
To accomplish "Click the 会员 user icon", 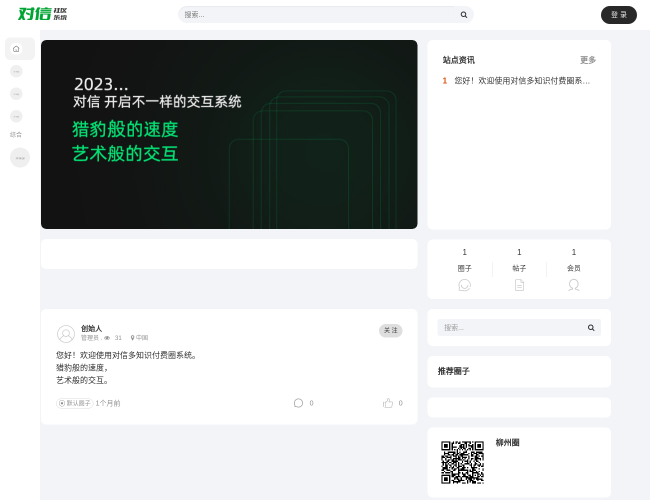I will (574, 285).
